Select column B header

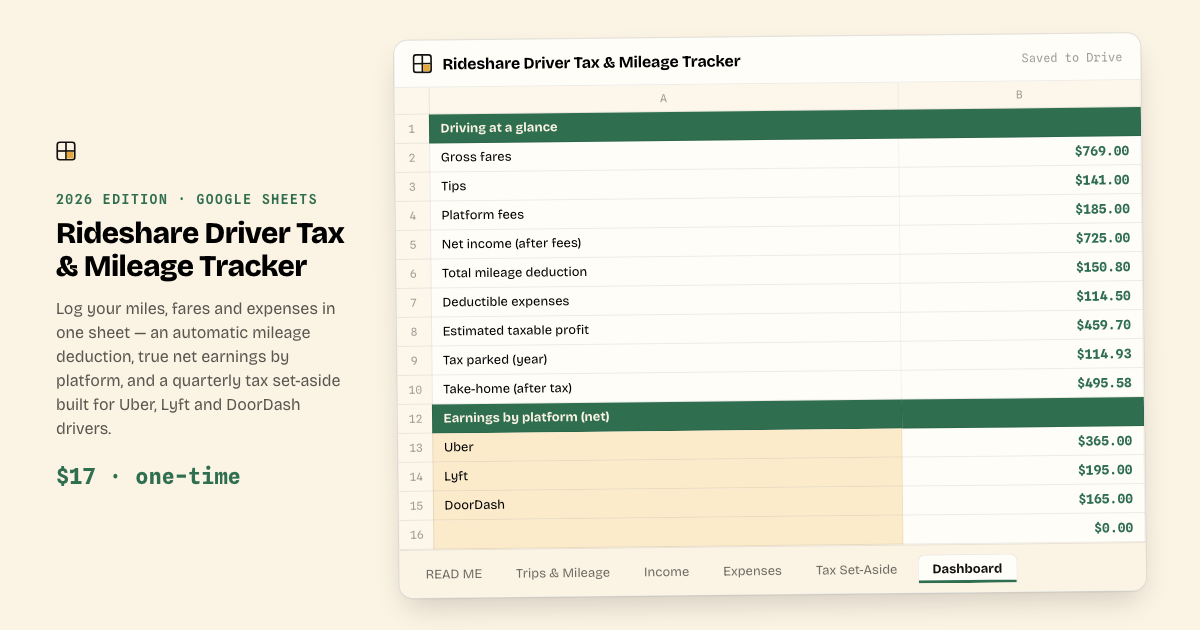(1019, 95)
